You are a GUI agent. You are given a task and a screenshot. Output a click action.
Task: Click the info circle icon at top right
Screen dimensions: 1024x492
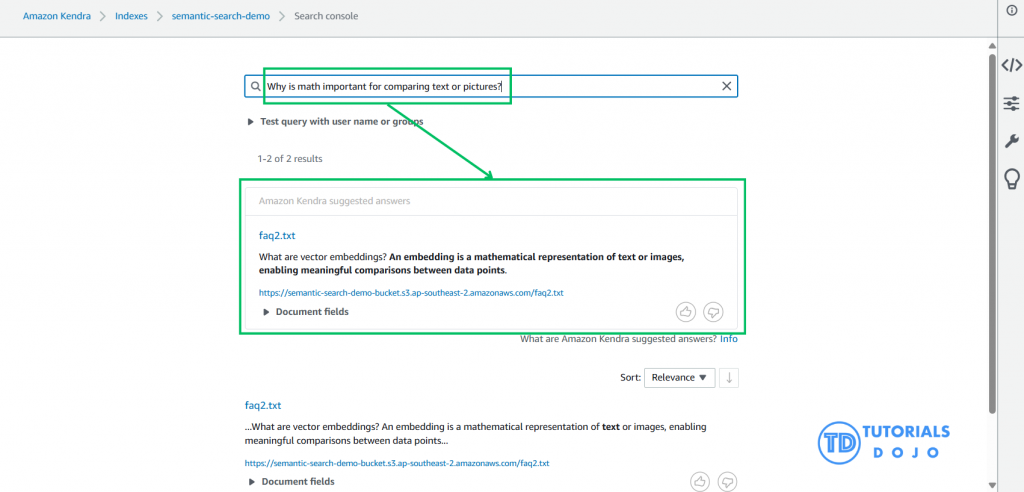(x=1010, y=9)
